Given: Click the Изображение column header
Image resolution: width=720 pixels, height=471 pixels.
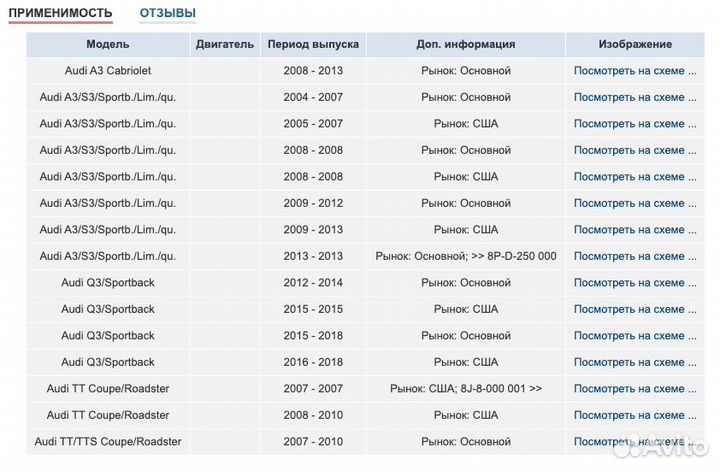Looking at the screenshot, I should [635, 44].
